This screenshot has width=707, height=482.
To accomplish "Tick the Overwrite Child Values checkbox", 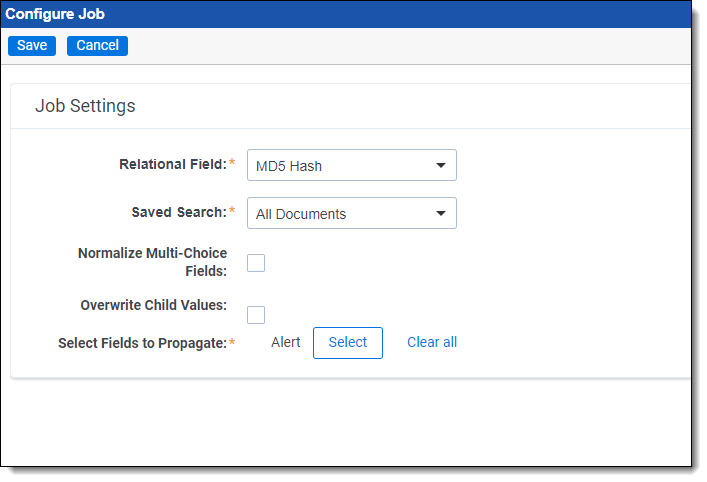I will 256,315.
